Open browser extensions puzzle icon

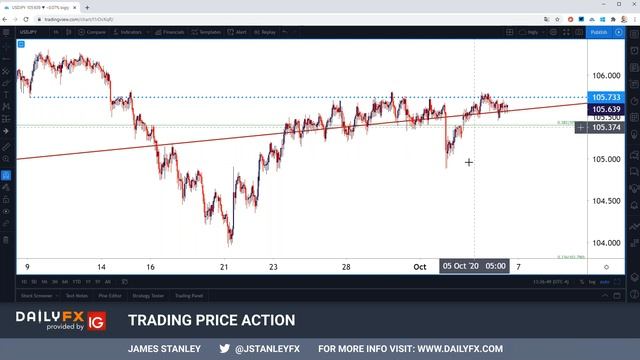click(x=613, y=19)
